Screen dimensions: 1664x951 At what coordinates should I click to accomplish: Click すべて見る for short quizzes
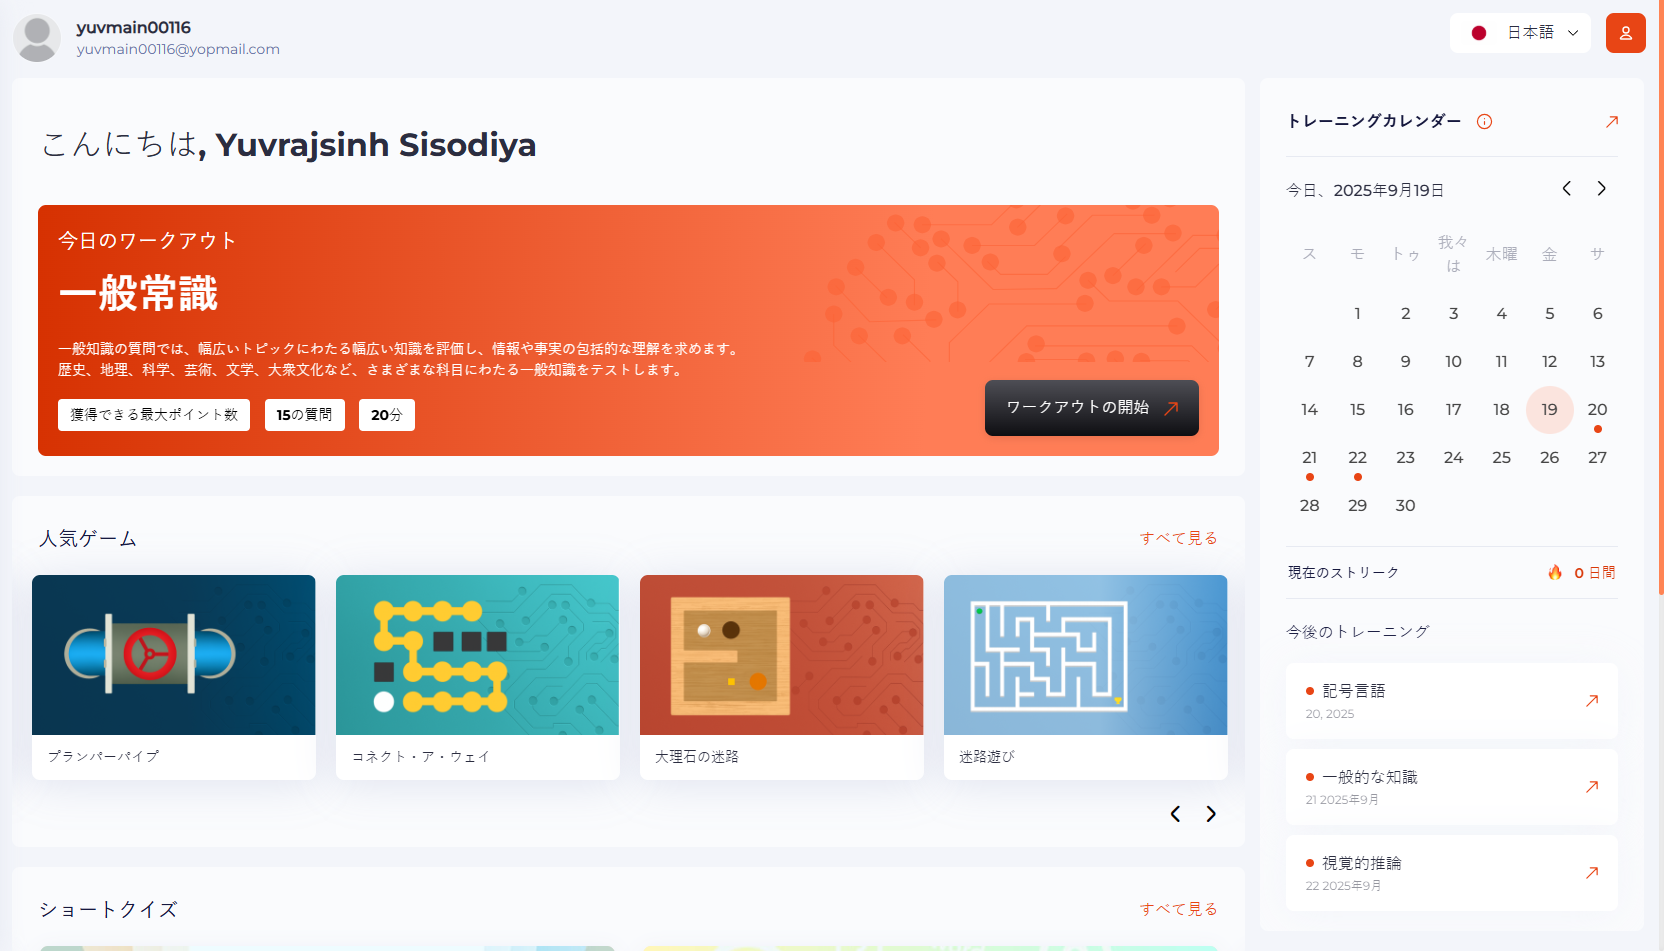click(1179, 909)
